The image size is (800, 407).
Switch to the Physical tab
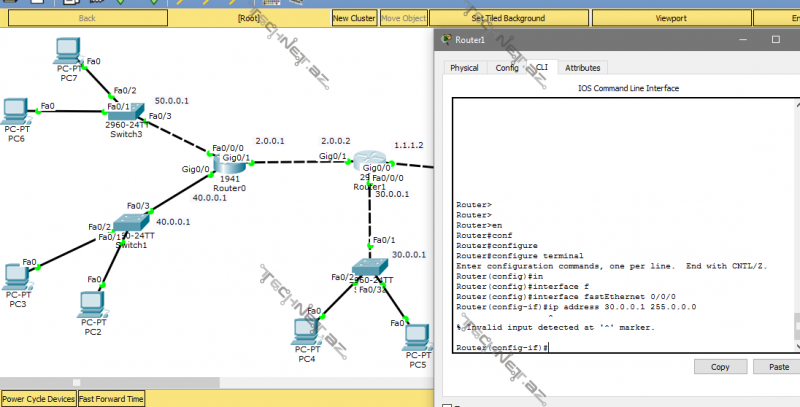[464, 68]
